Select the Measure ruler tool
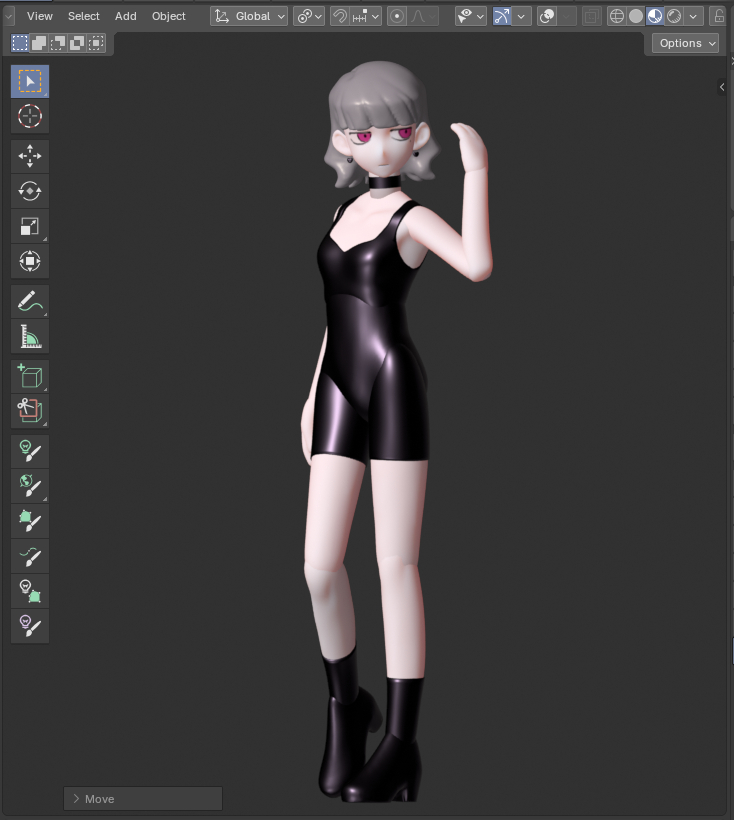 [x=30, y=336]
